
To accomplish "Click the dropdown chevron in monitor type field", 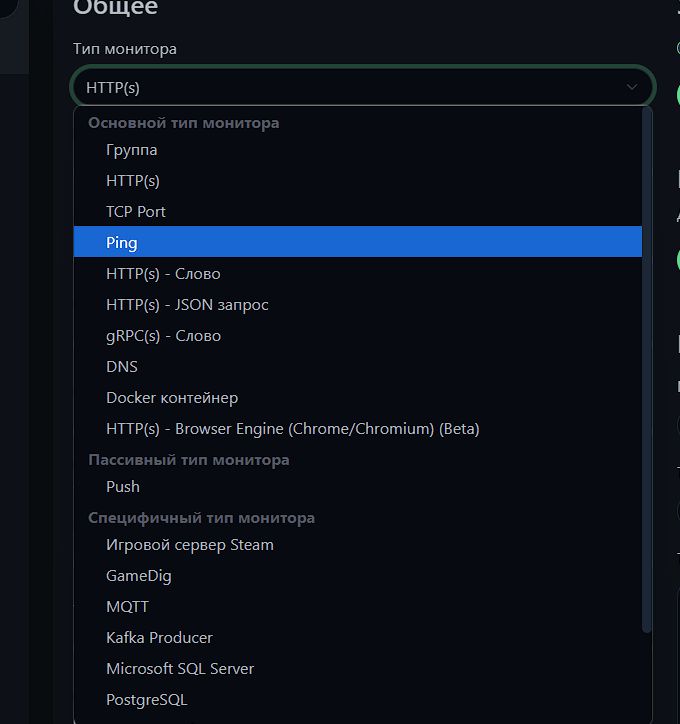I will coord(632,87).
